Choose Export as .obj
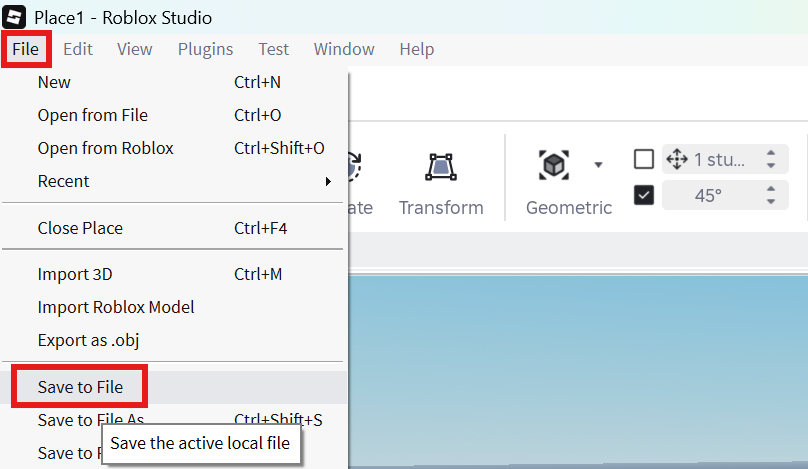The image size is (808, 469). click(88, 340)
